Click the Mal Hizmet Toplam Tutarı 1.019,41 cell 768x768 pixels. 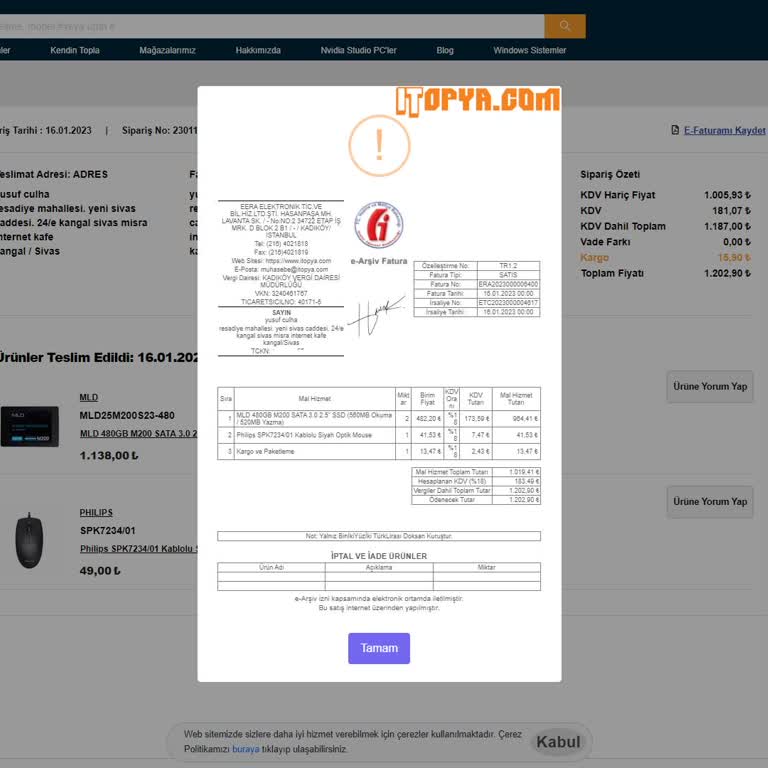pos(517,472)
